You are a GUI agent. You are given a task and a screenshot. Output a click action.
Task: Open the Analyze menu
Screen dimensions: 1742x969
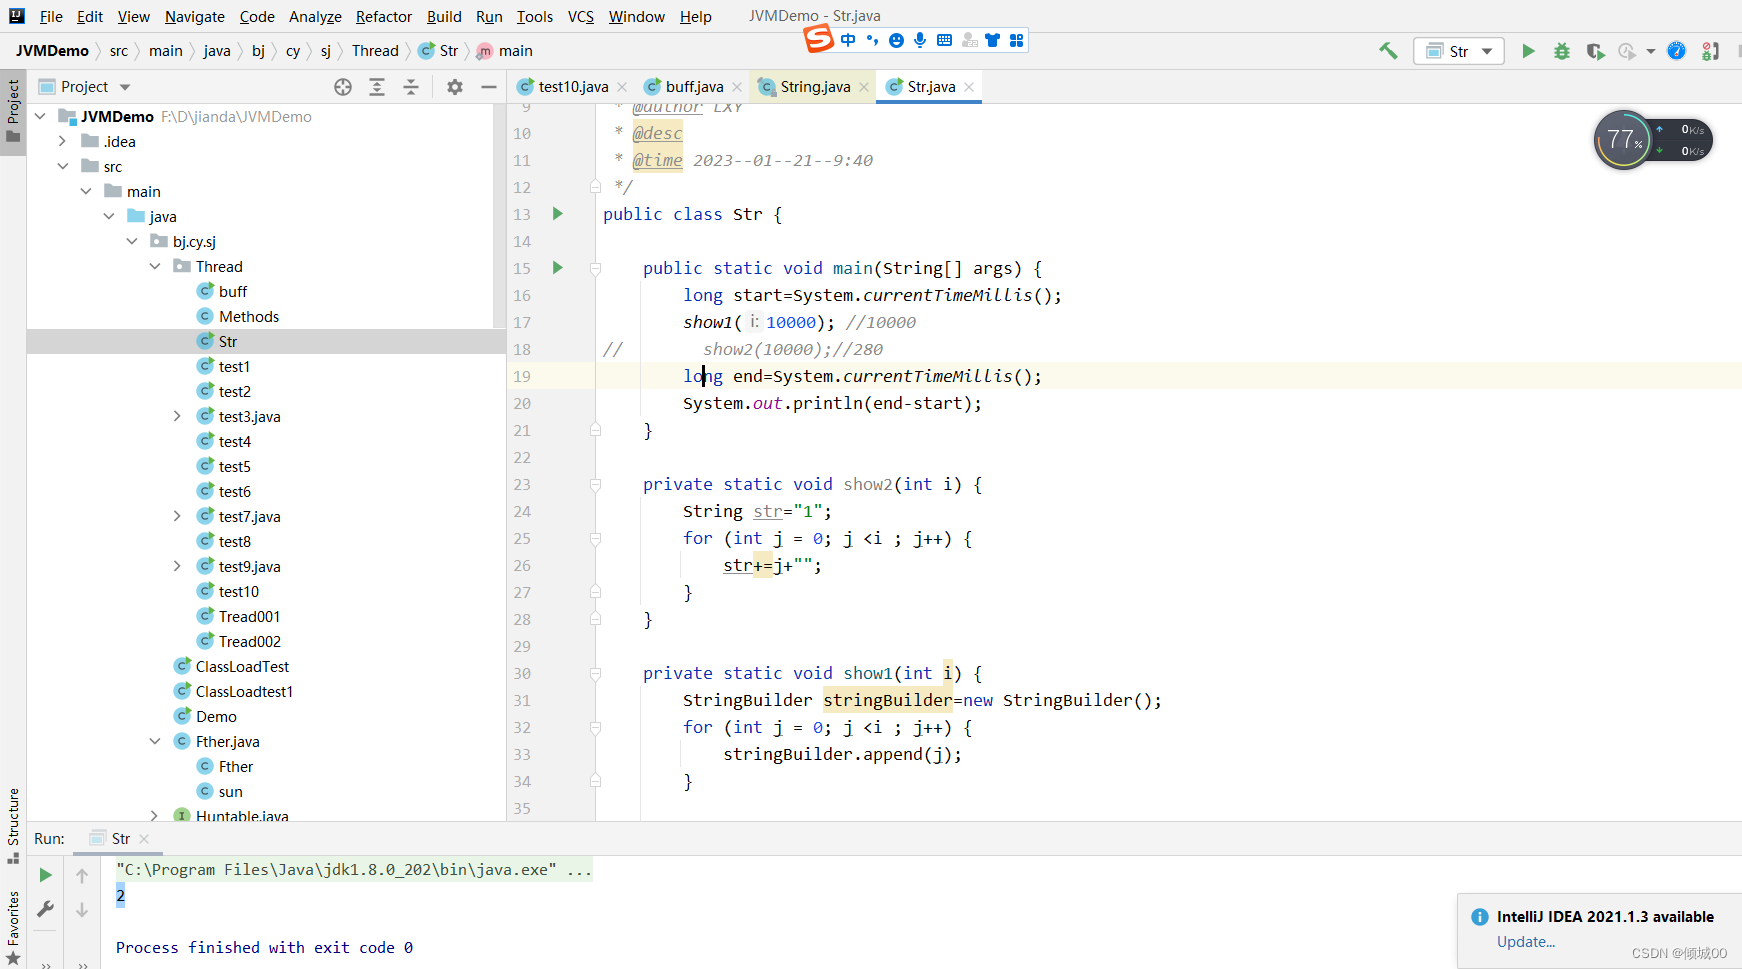(315, 16)
